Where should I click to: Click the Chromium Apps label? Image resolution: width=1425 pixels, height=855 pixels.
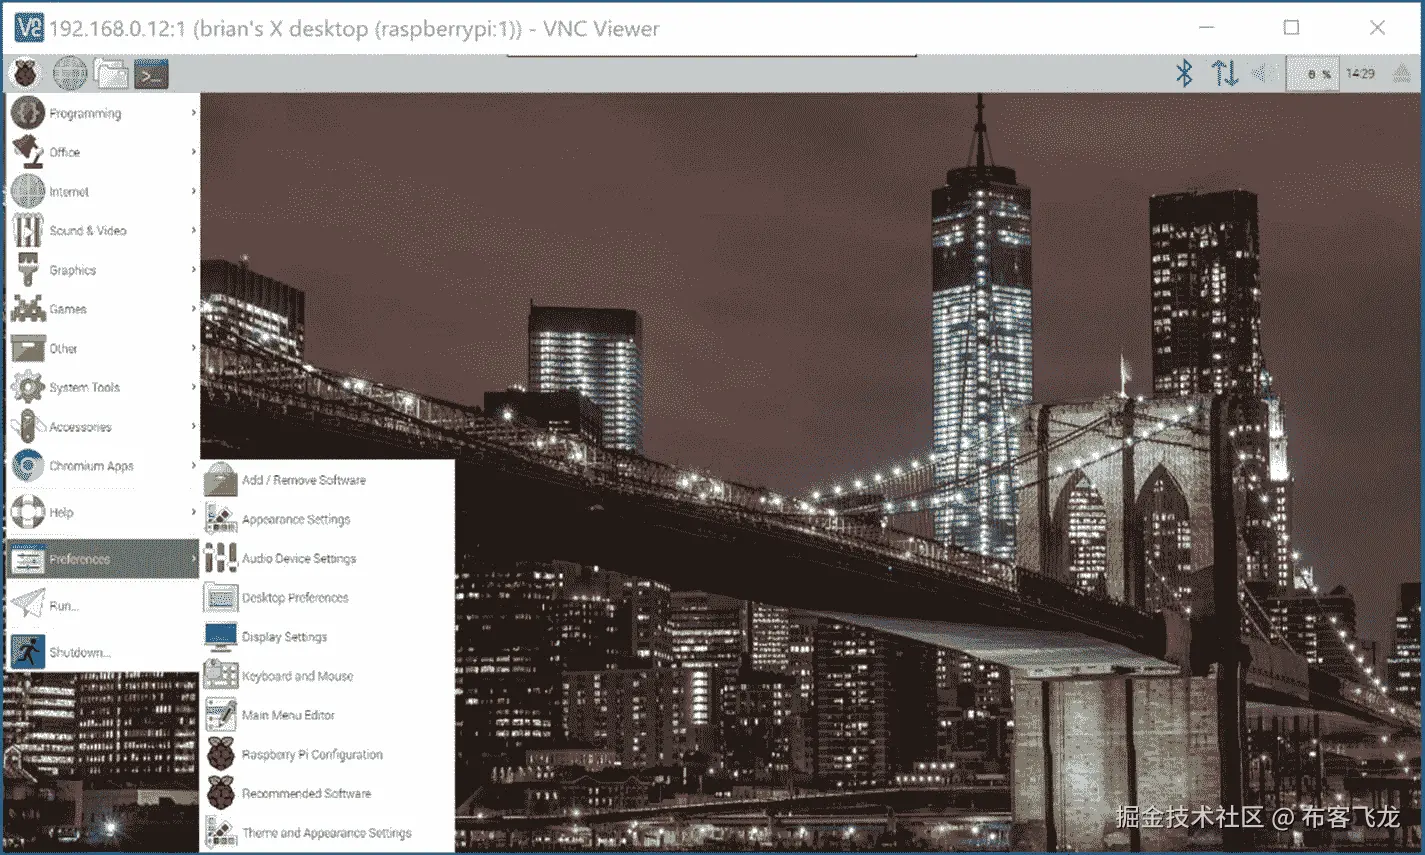click(x=91, y=466)
